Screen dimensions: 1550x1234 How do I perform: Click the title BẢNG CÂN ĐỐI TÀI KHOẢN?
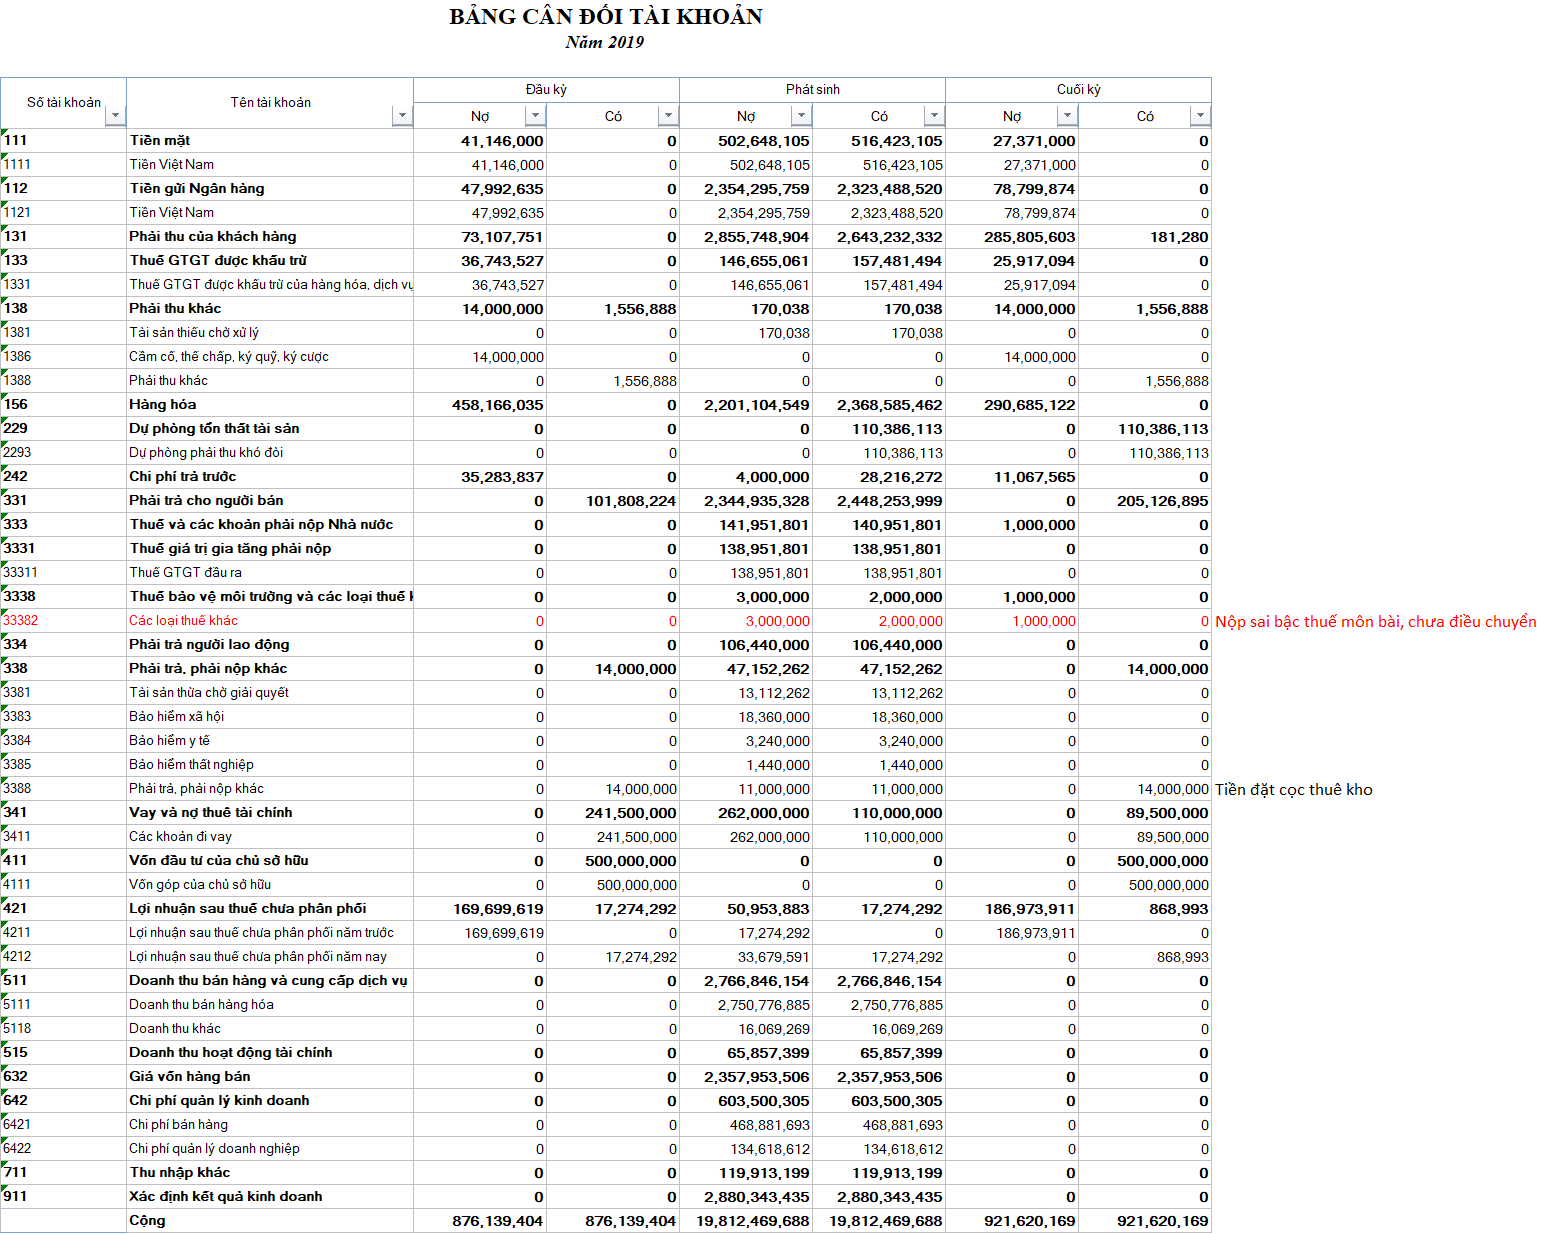coord(605,17)
